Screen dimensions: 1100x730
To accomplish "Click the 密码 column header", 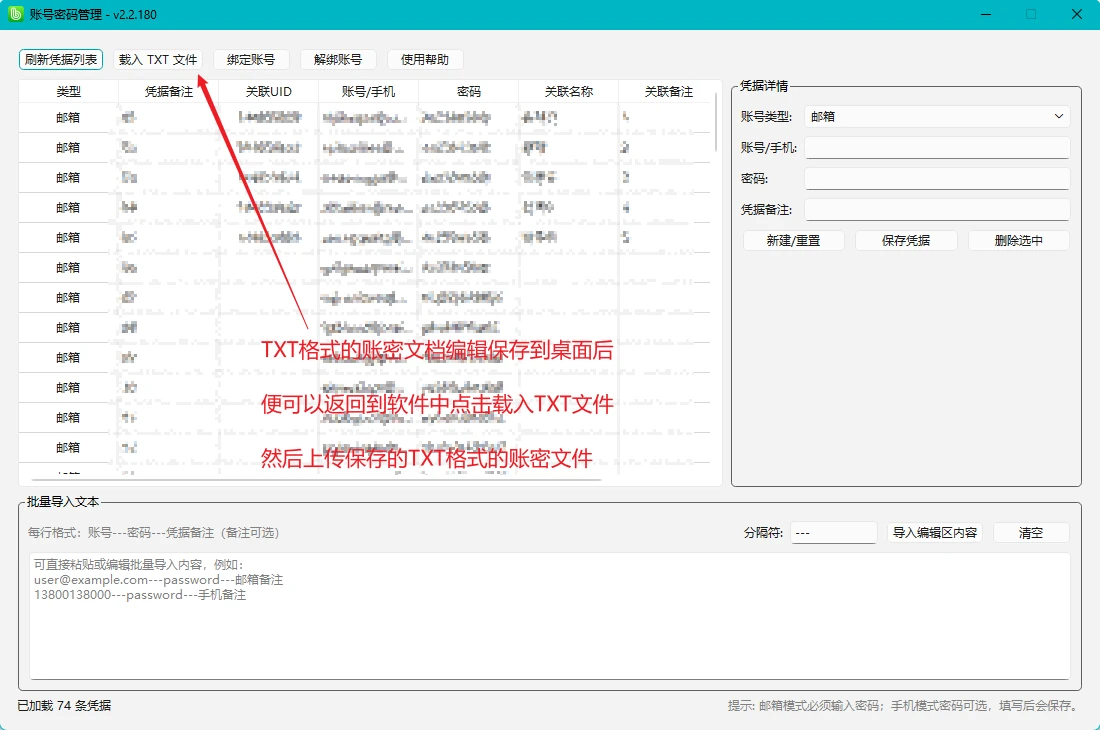I will 469,91.
